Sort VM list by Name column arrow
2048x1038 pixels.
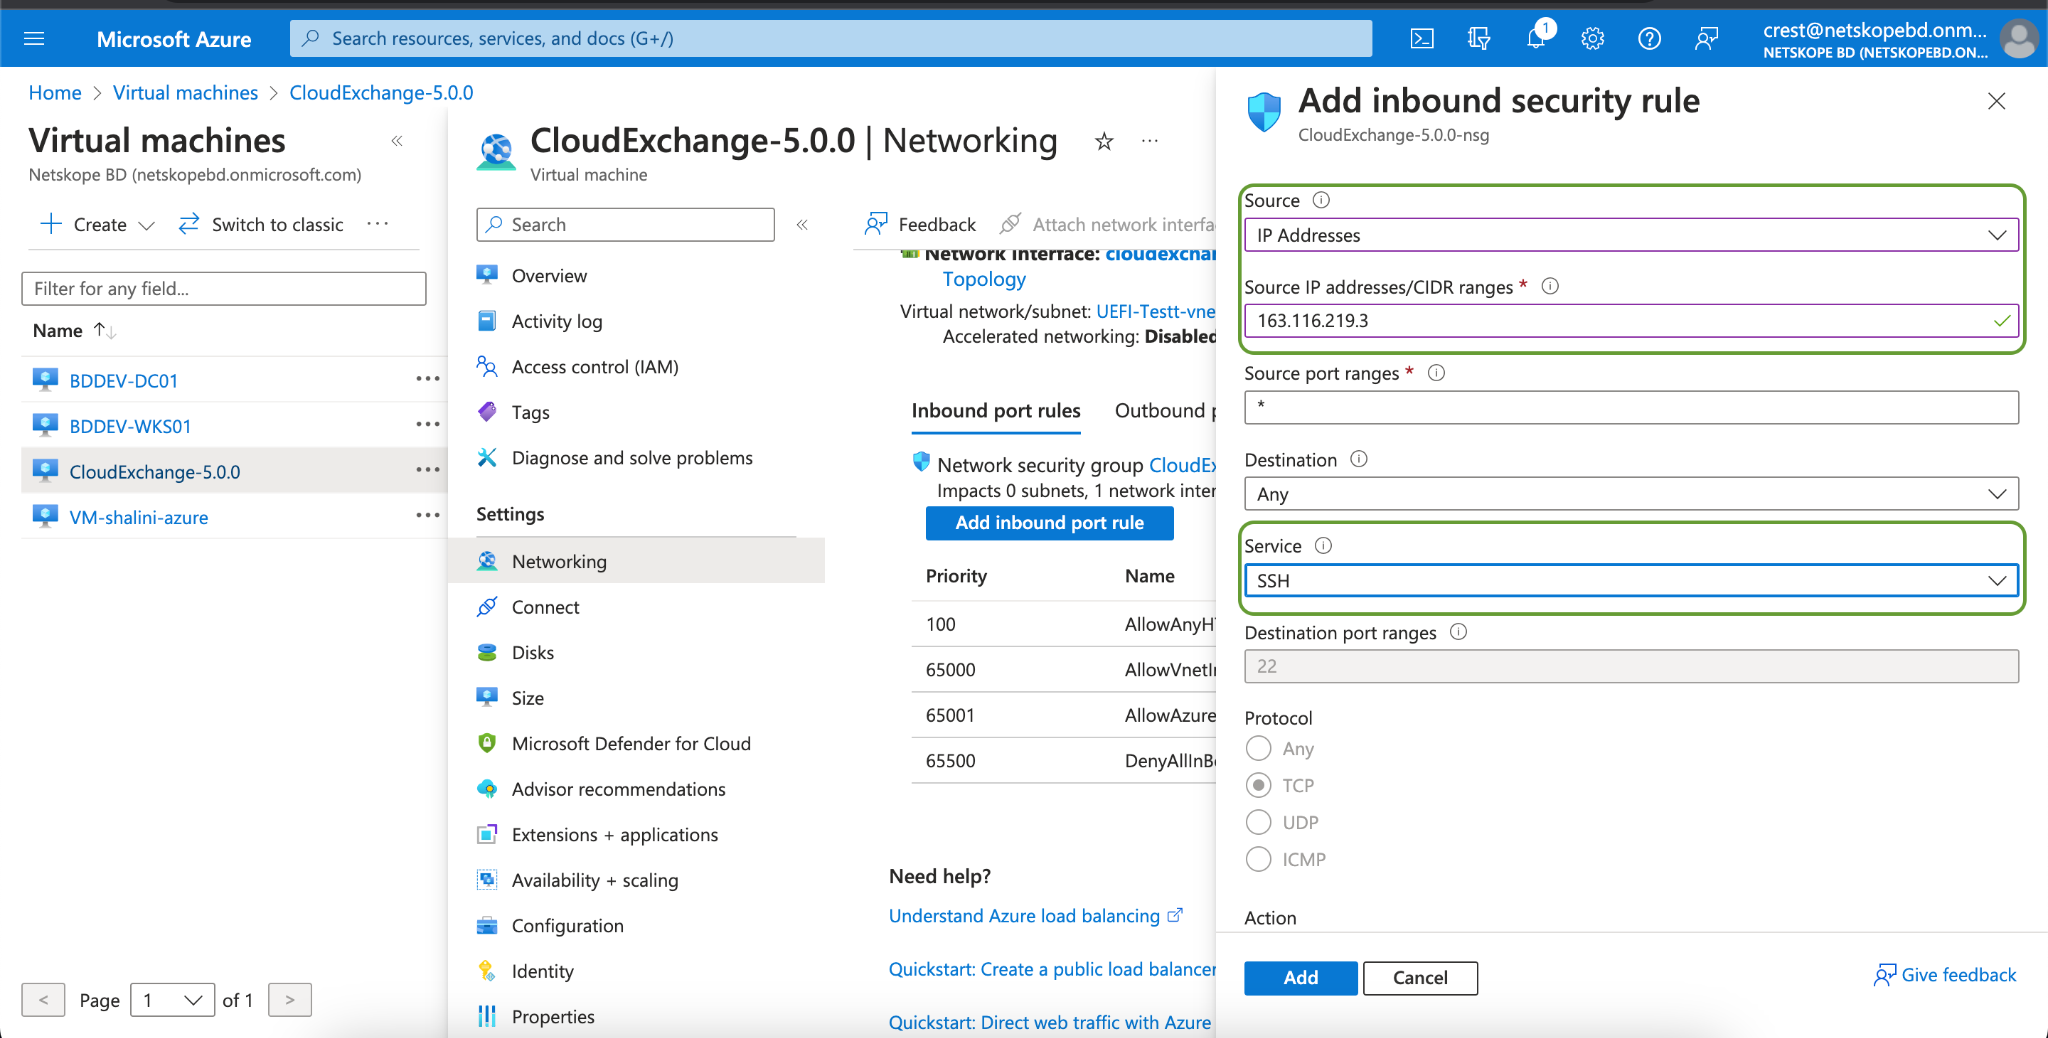[x=105, y=330]
